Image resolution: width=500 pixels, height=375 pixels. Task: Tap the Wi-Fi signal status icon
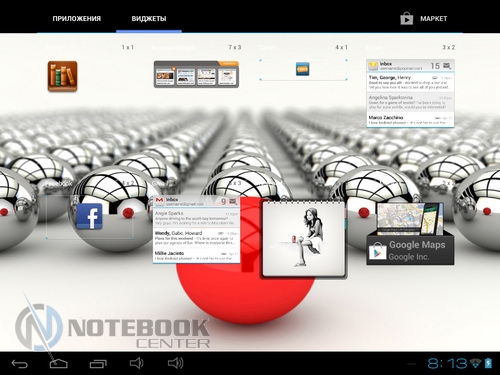pyautogui.click(x=476, y=363)
